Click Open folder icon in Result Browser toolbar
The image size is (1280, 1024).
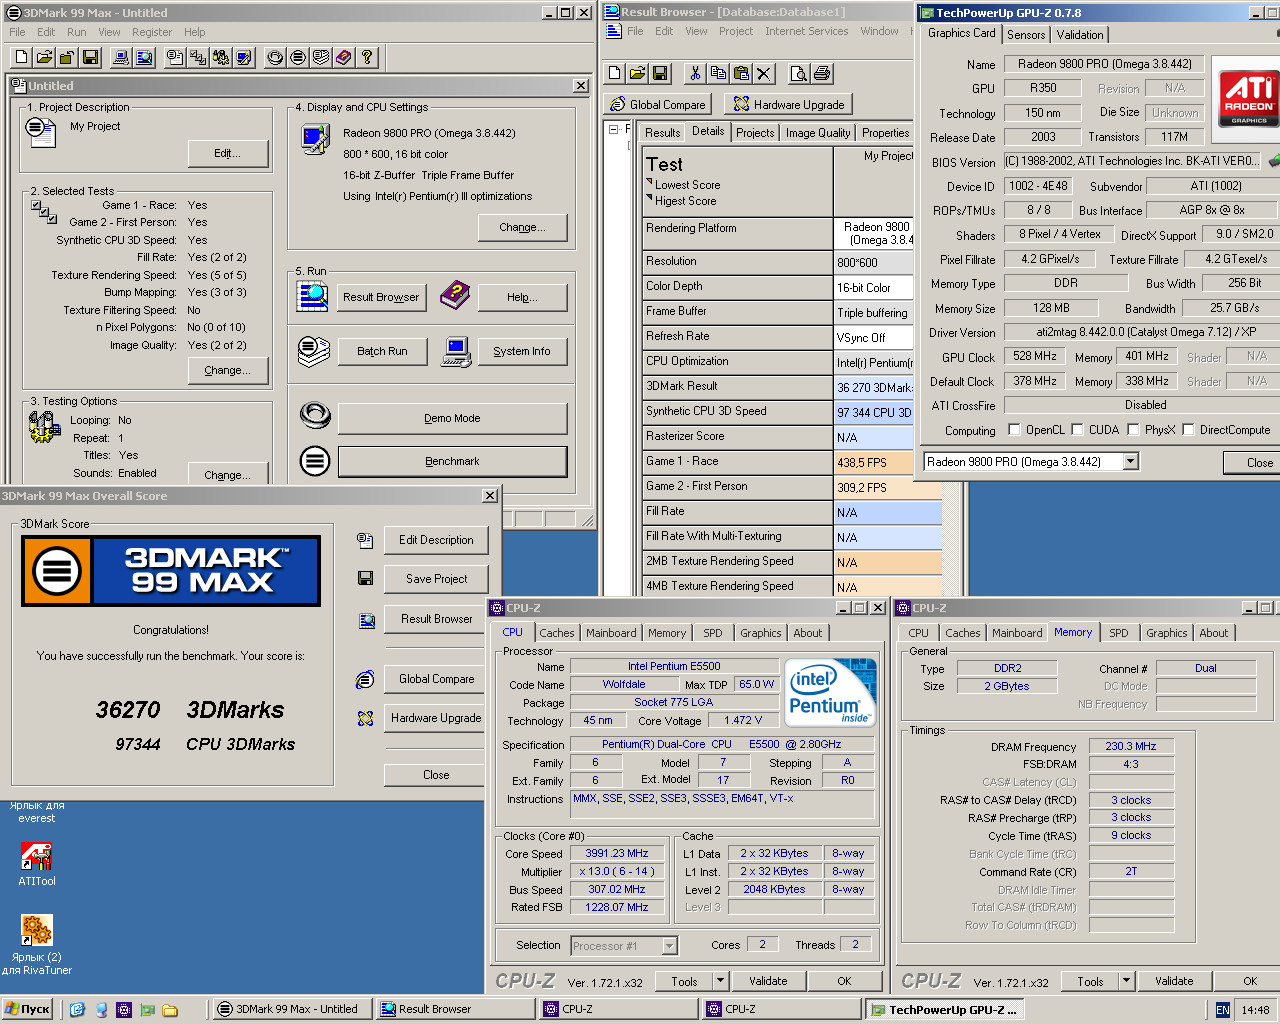tap(637, 73)
